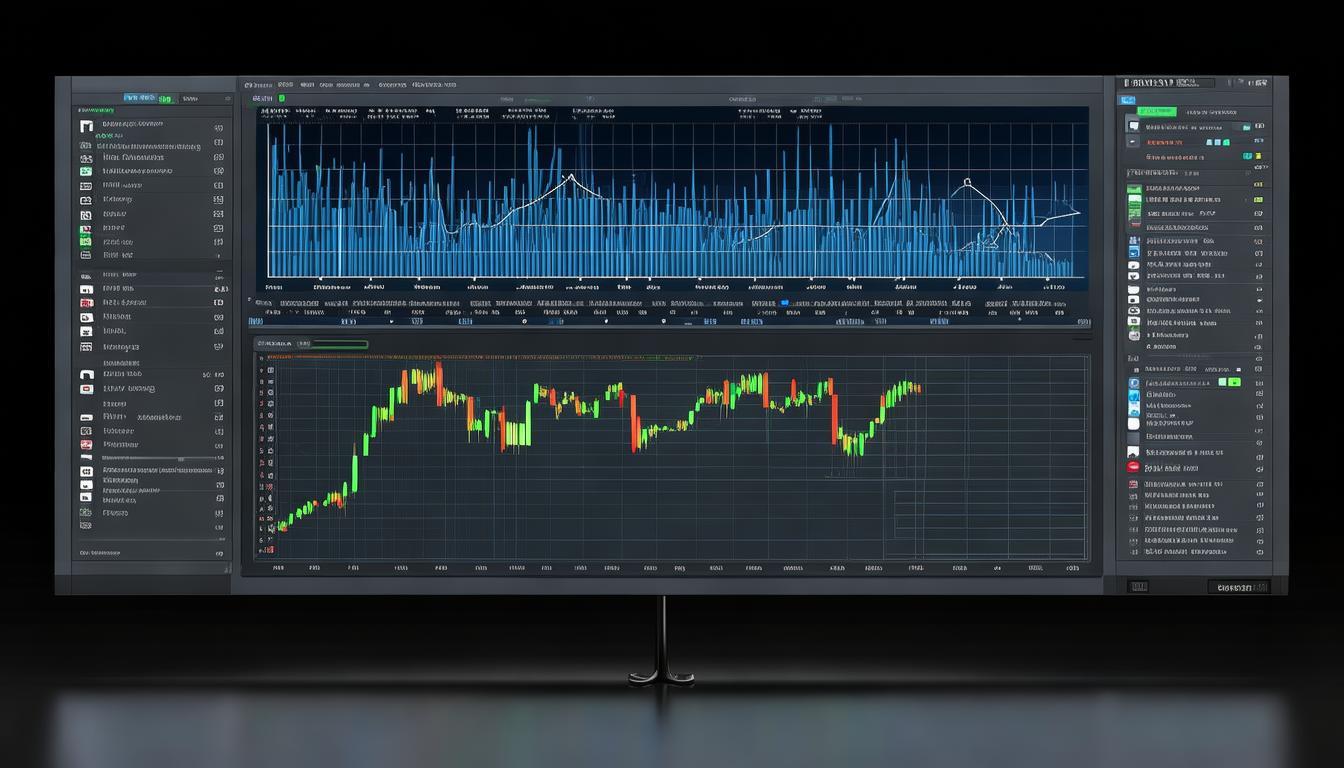Toggle the green switch in right panel middle row
Viewport: 1344px width, 768px height.
pos(1235,382)
